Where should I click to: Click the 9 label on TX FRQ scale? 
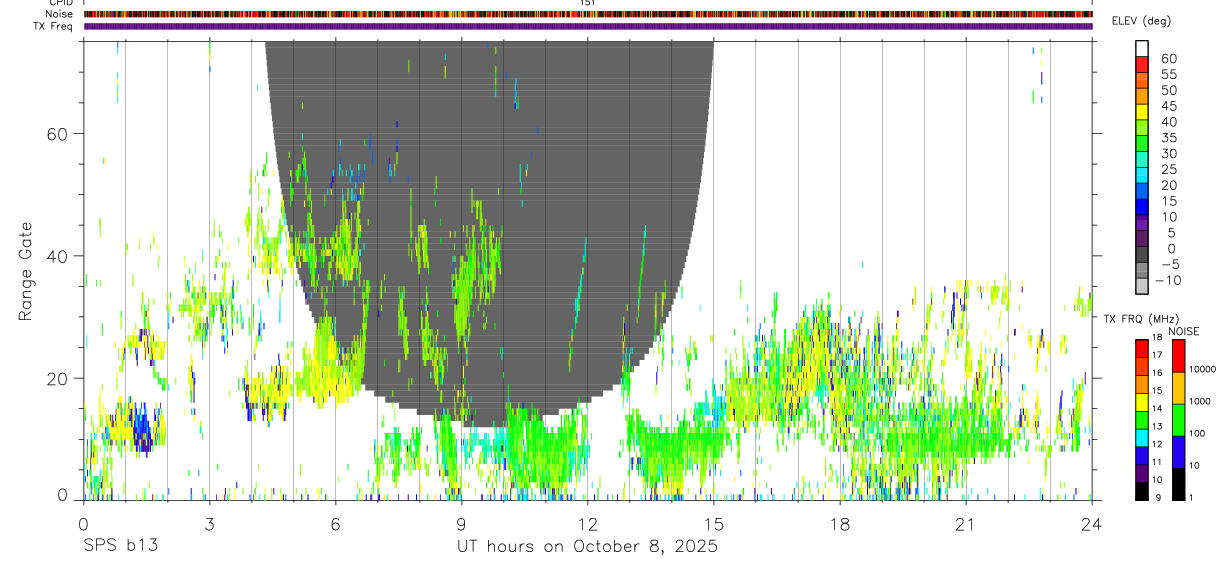coord(1159,497)
